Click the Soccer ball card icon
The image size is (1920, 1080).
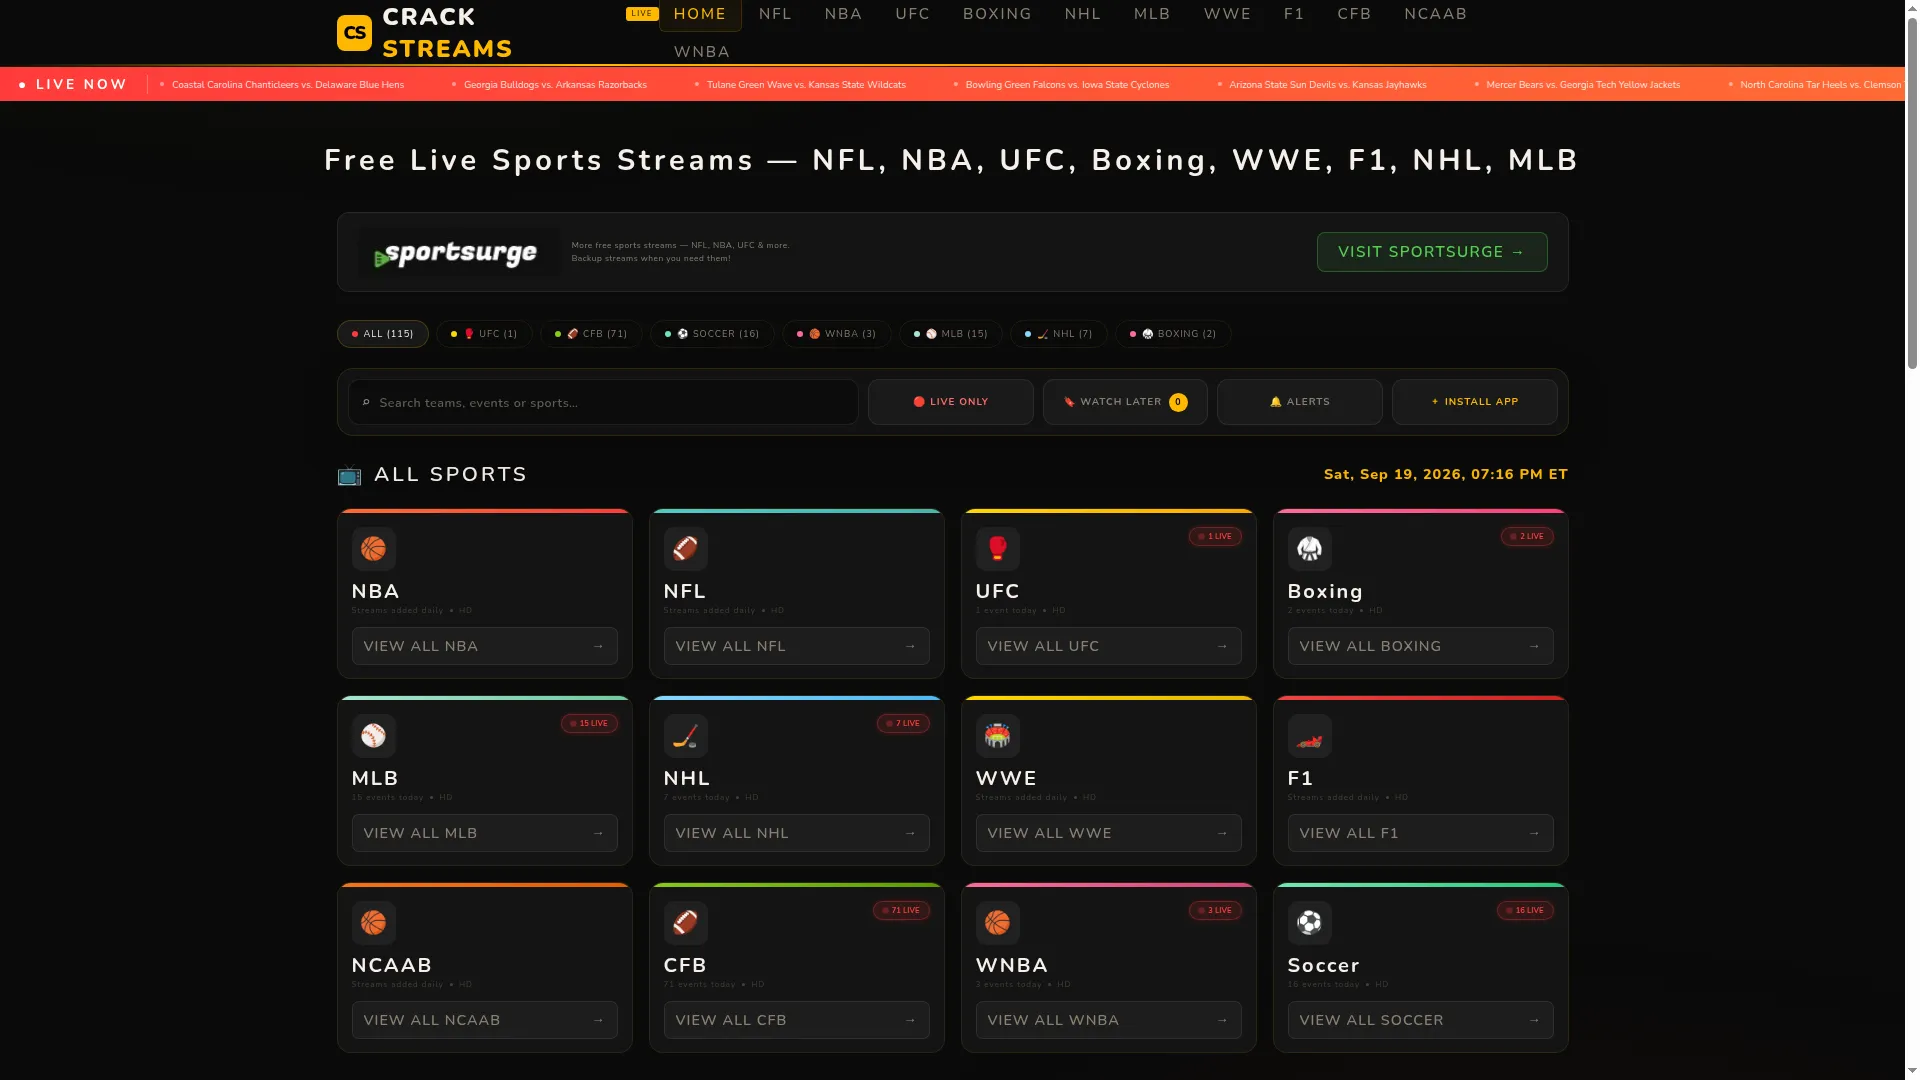1310,923
